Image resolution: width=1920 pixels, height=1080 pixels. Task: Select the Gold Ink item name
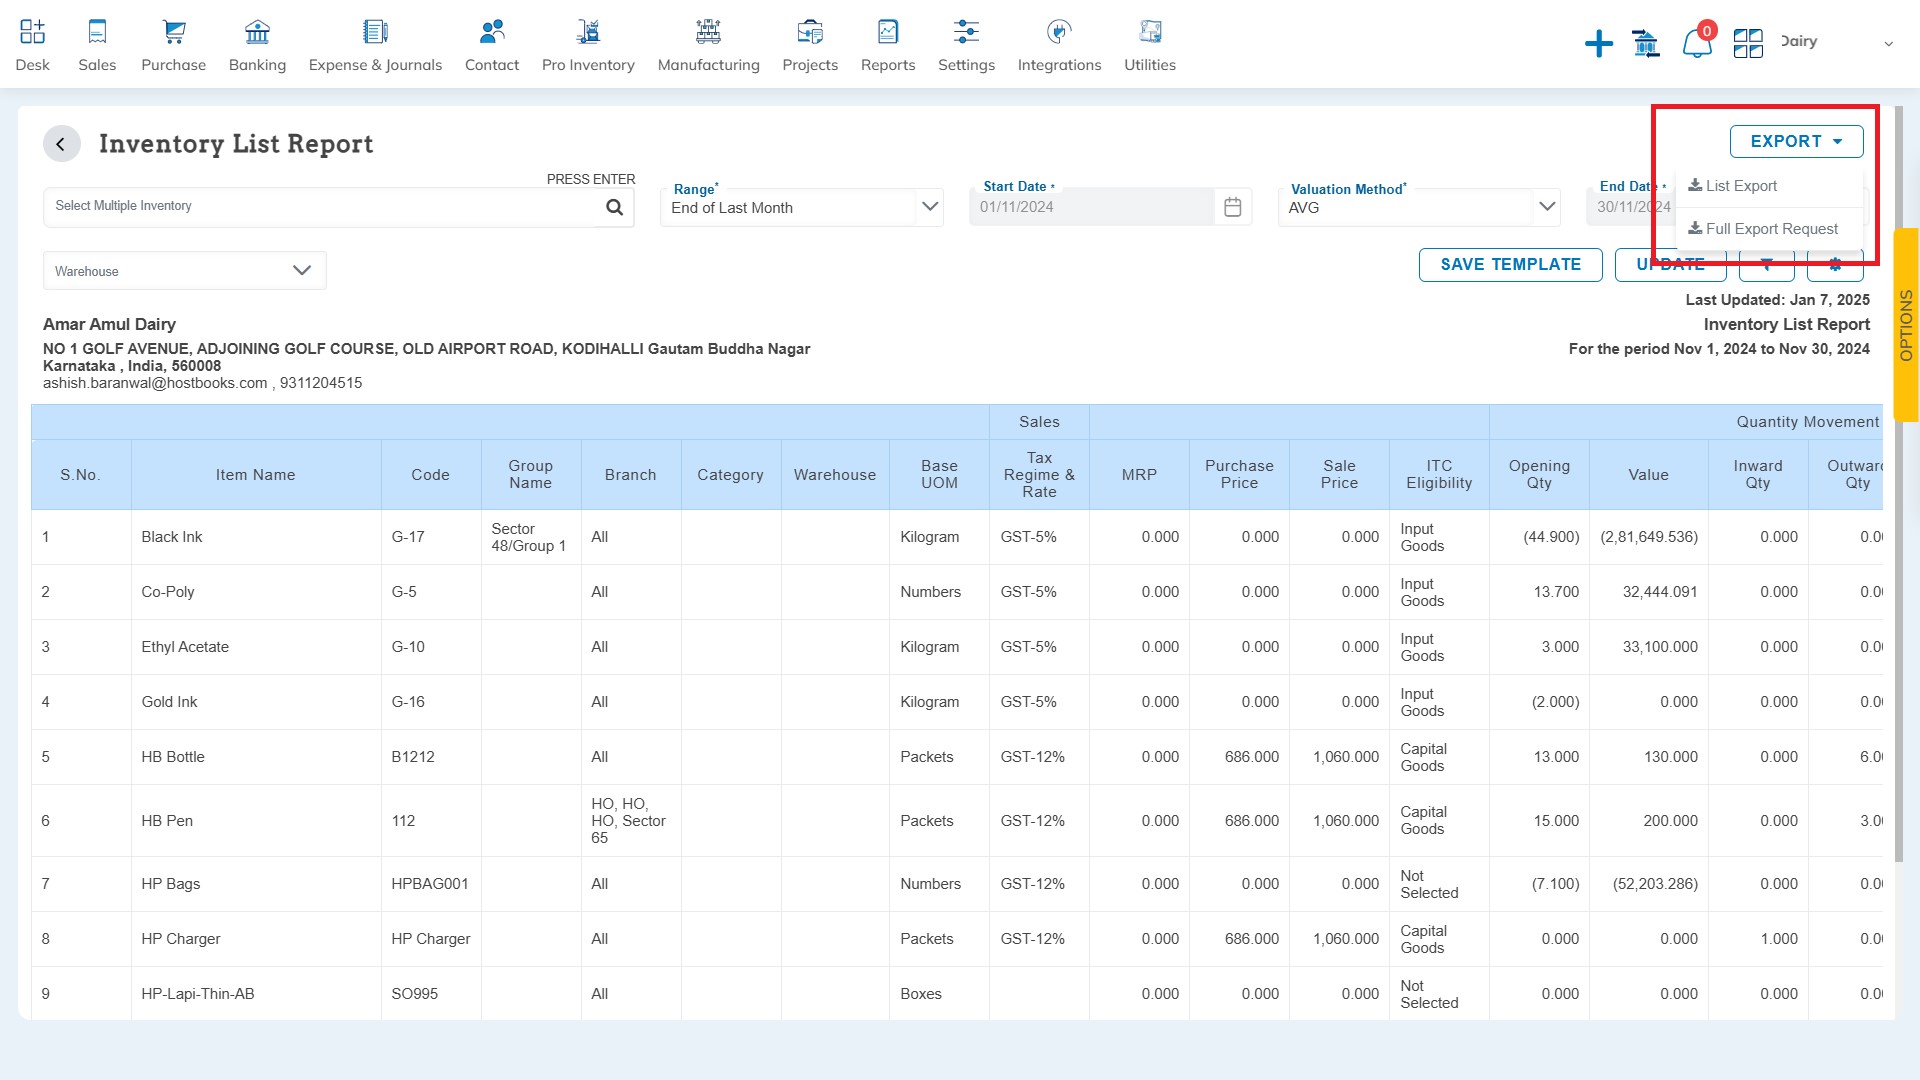coord(169,702)
